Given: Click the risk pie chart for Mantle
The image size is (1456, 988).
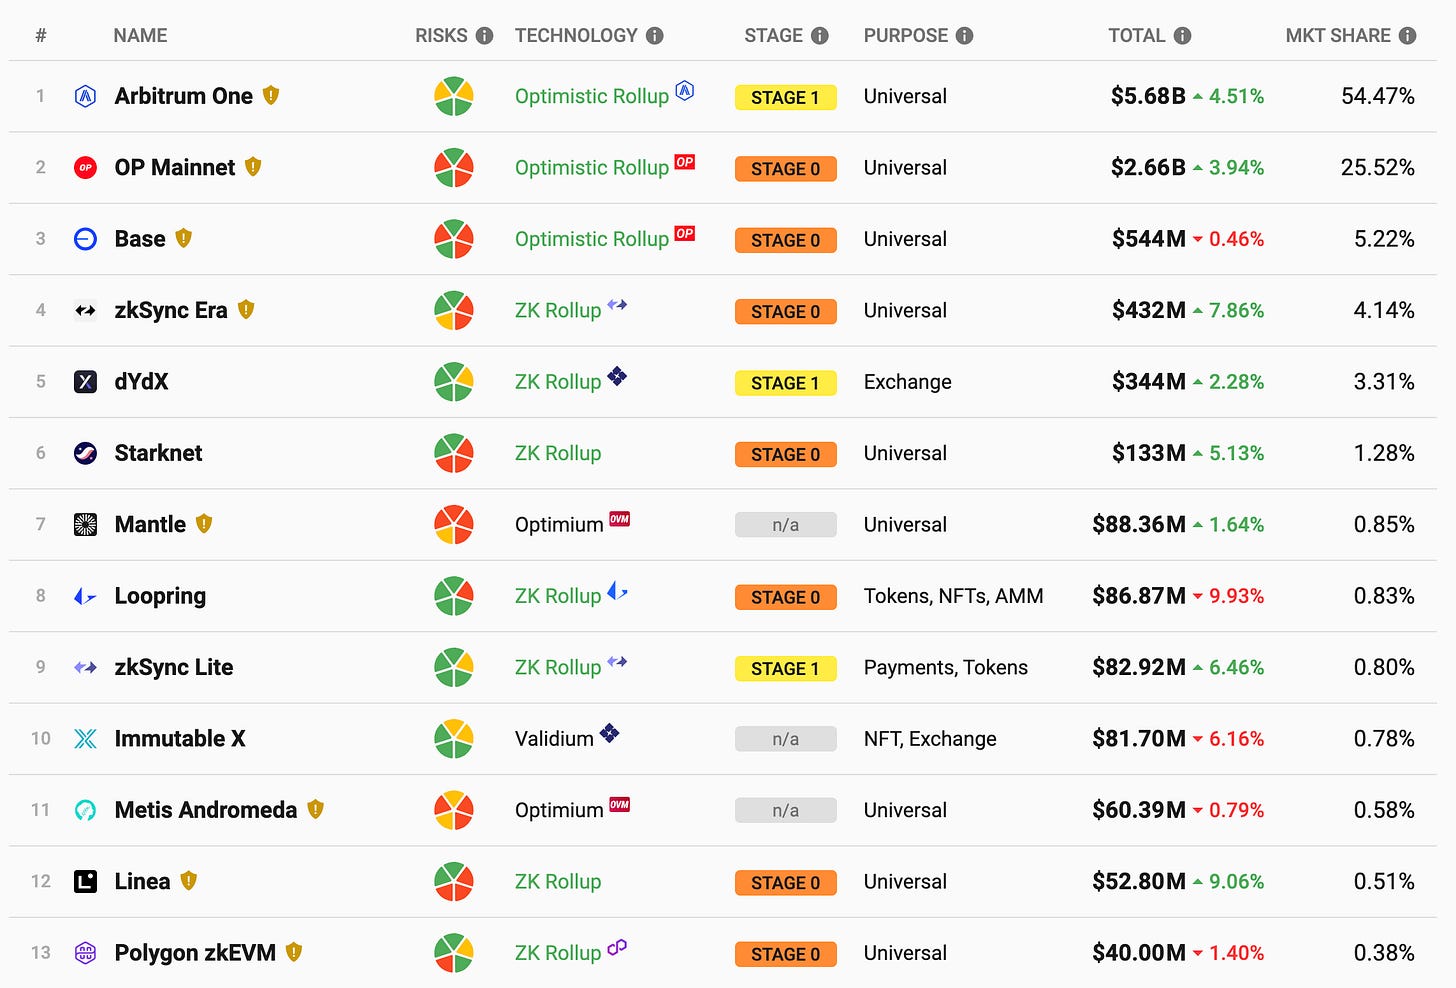Looking at the screenshot, I should click(454, 525).
